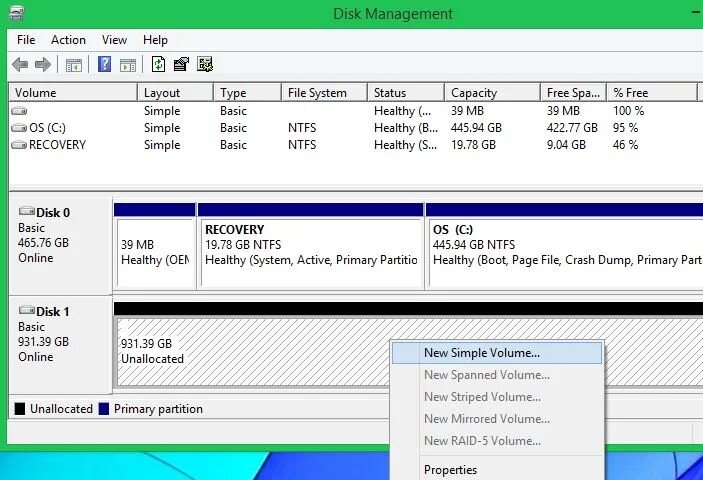Open the Properties toolbar icon
703x480 pixels.
(181, 64)
